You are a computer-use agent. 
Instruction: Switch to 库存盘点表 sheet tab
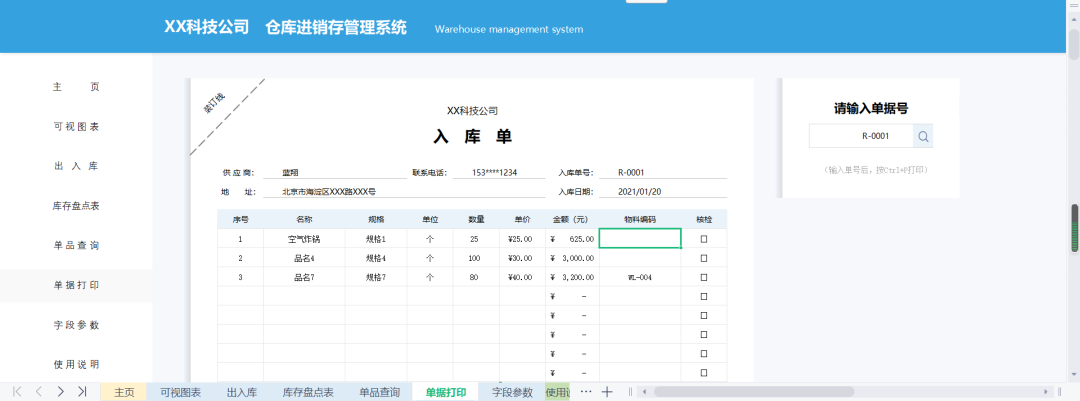308,392
